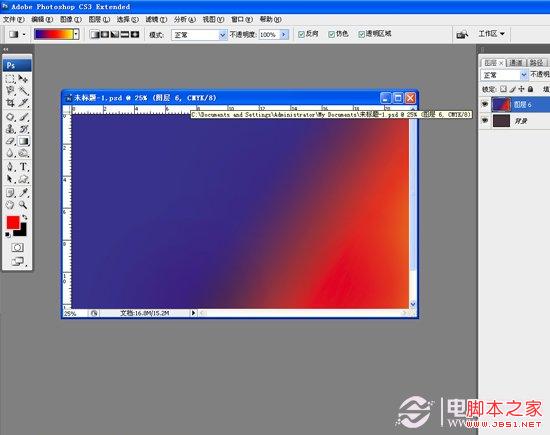Choose reflected gradient style
This screenshot has width=550, height=435.
pos(125,34)
